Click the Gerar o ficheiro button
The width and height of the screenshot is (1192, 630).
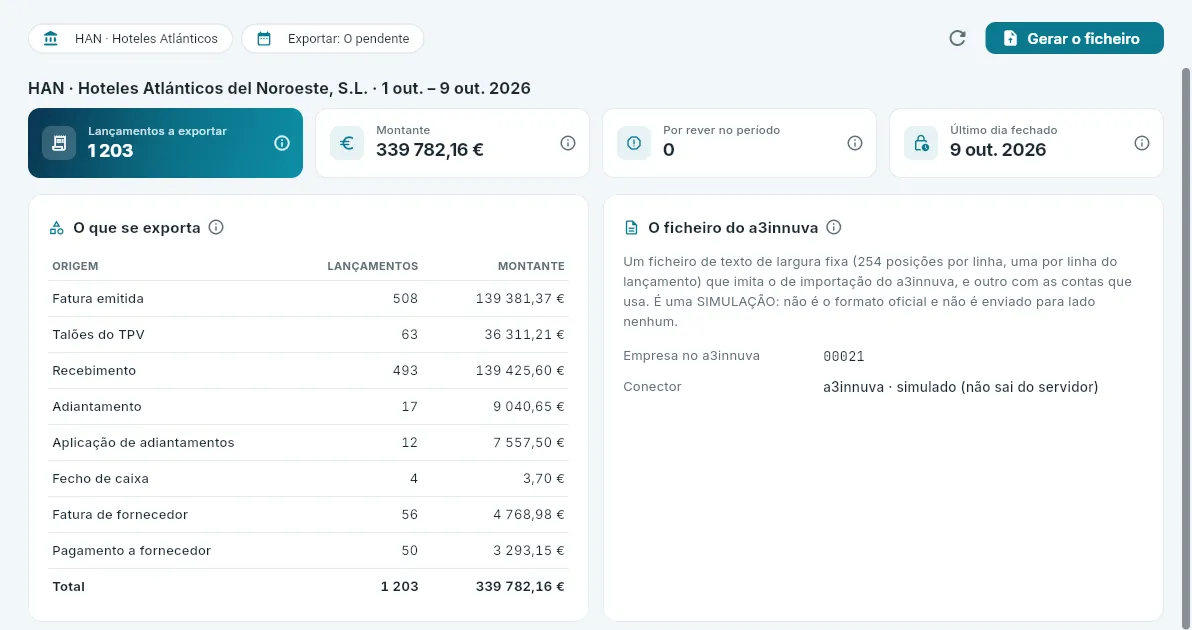click(x=1074, y=38)
